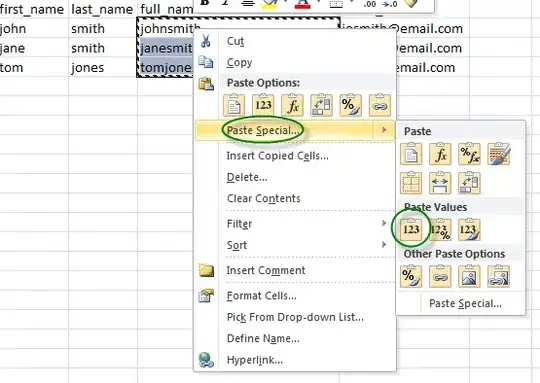Select the cell containing tom
540x383 pixels.
[x=34, y=67]
